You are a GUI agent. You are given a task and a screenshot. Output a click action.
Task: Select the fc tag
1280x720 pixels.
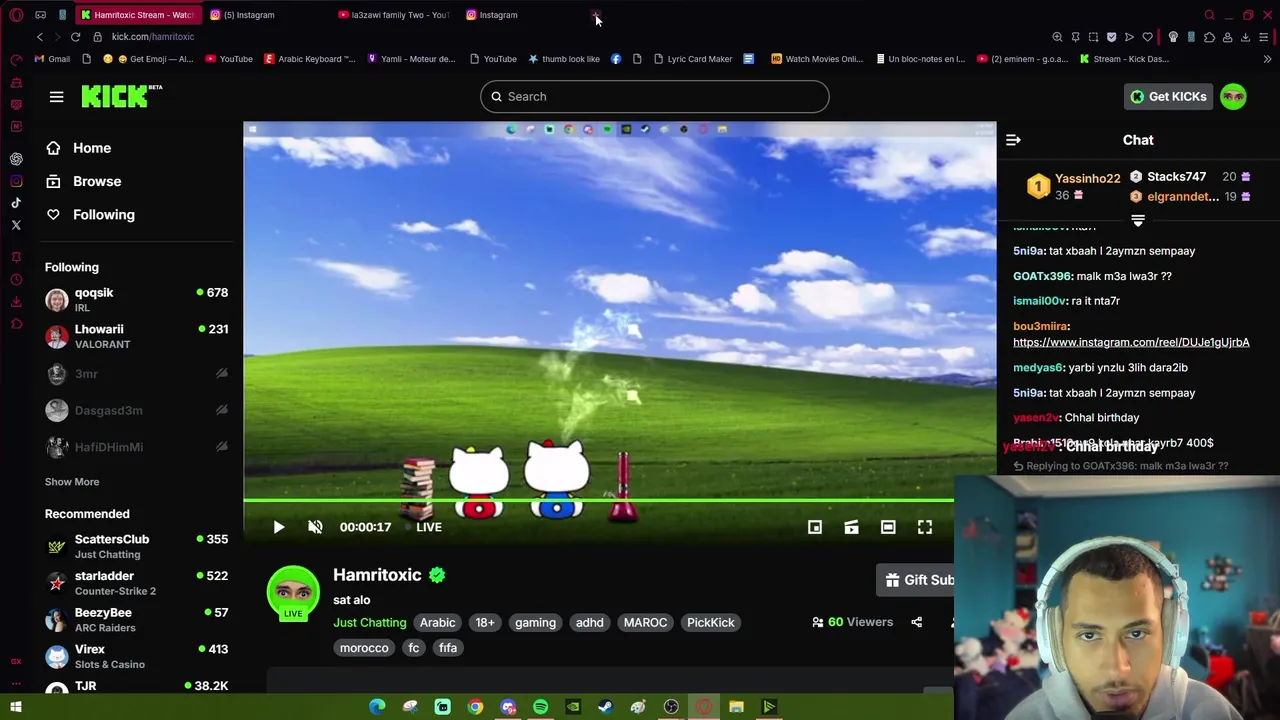point(413,648)
